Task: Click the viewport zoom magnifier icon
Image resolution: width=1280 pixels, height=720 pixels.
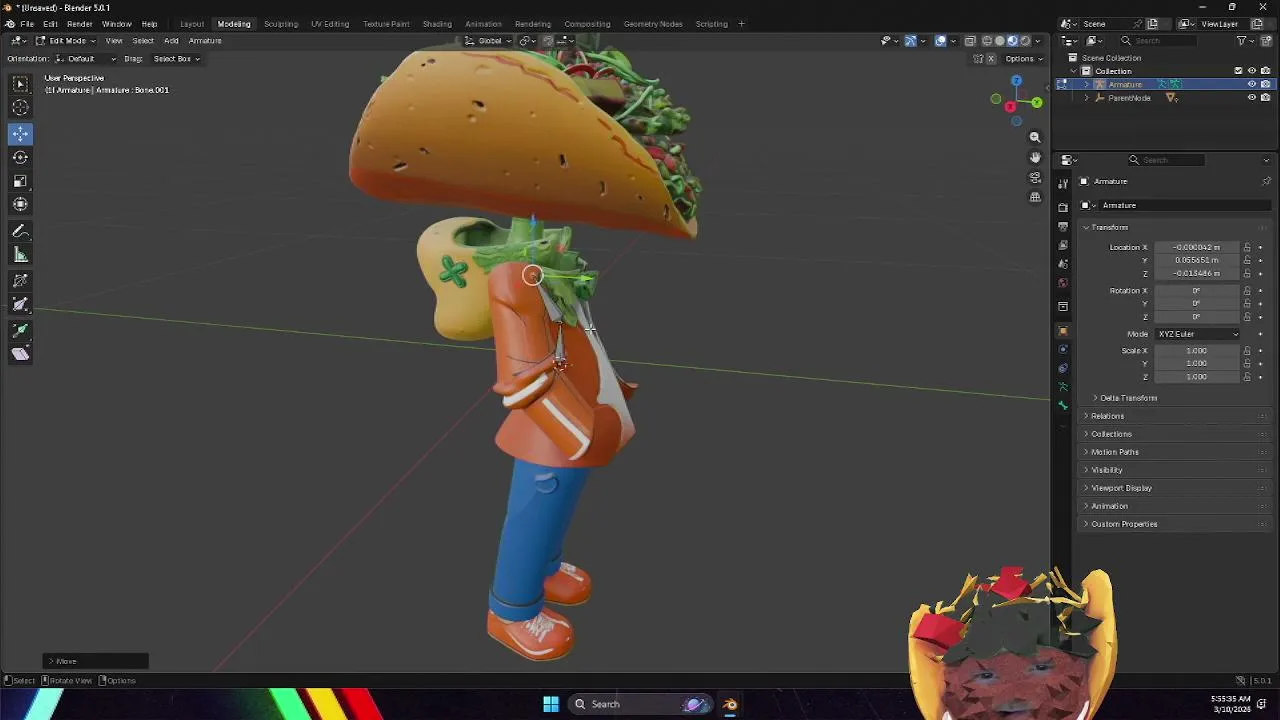Action: 1035,137
